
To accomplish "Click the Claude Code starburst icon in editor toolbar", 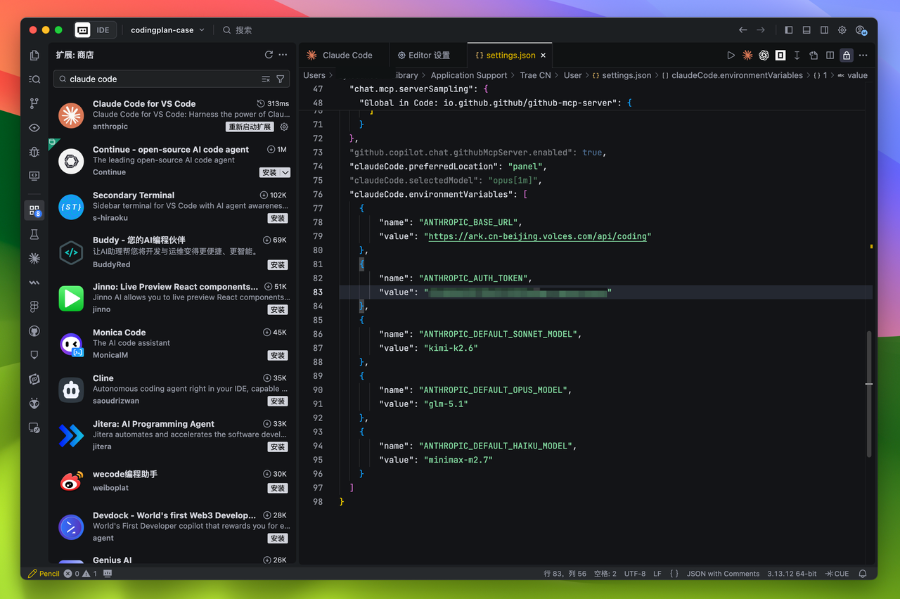I will pos(747,56).
